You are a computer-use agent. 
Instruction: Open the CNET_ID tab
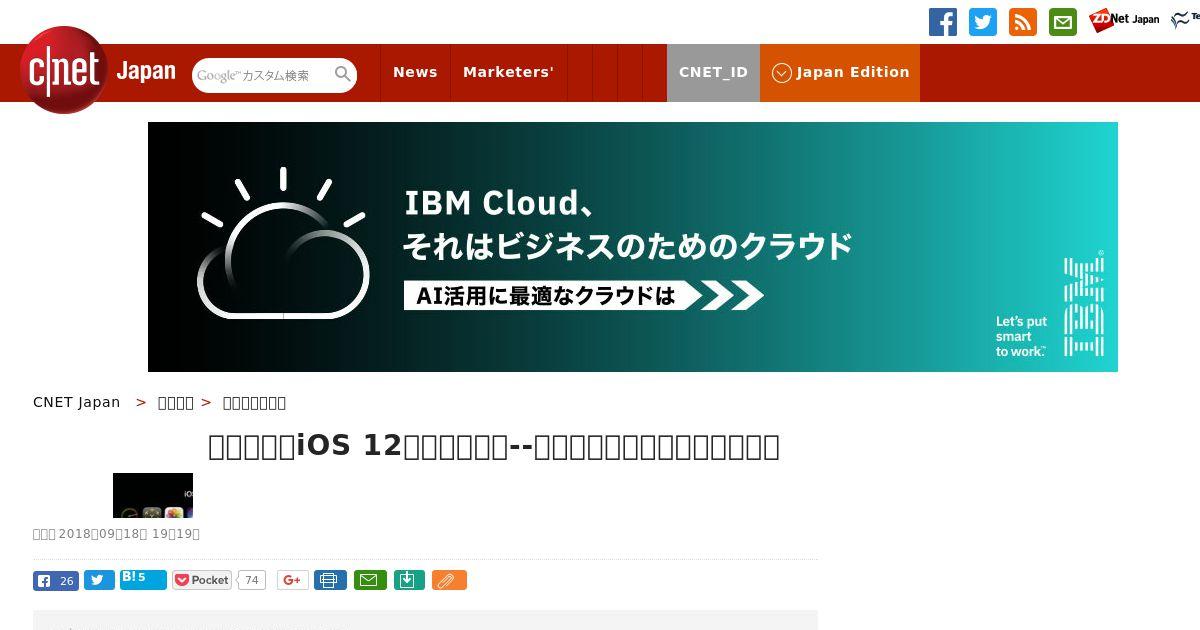(713, 72)
